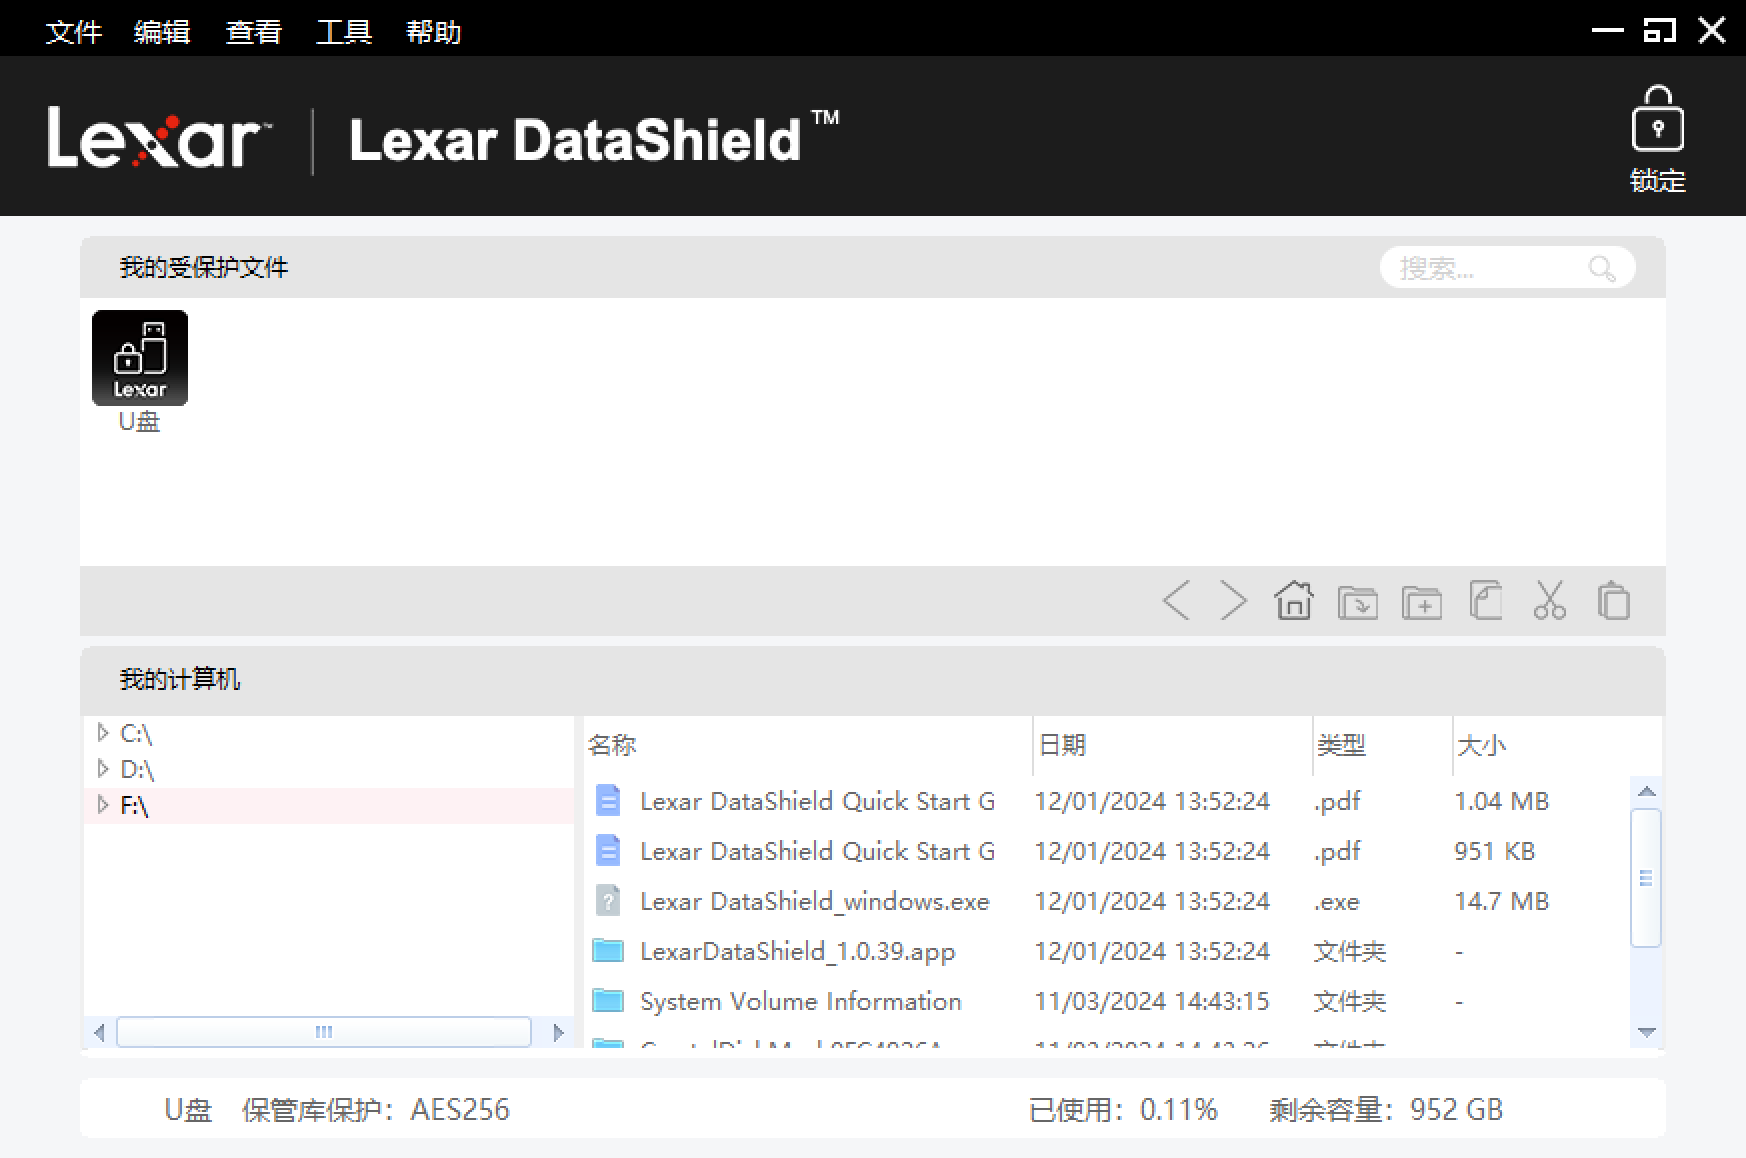
Task: Select Lexar DataShield_windows.exe file
Action: pos(814,901)
